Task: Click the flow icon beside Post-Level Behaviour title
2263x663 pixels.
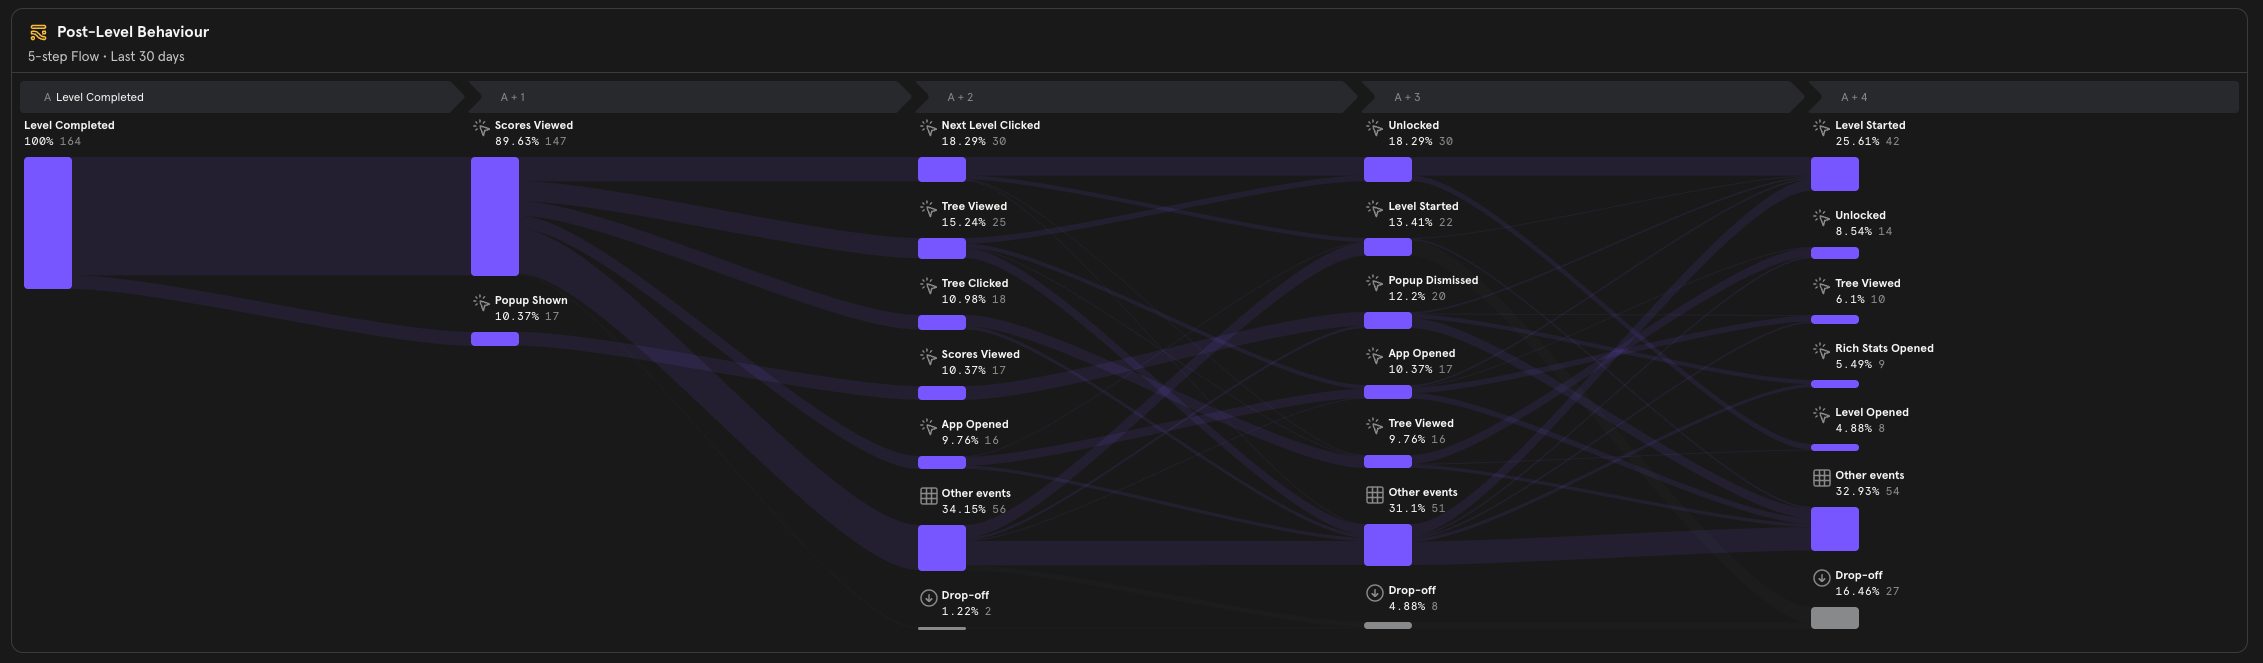Action: pyautogui.click(x=38, y=33)
